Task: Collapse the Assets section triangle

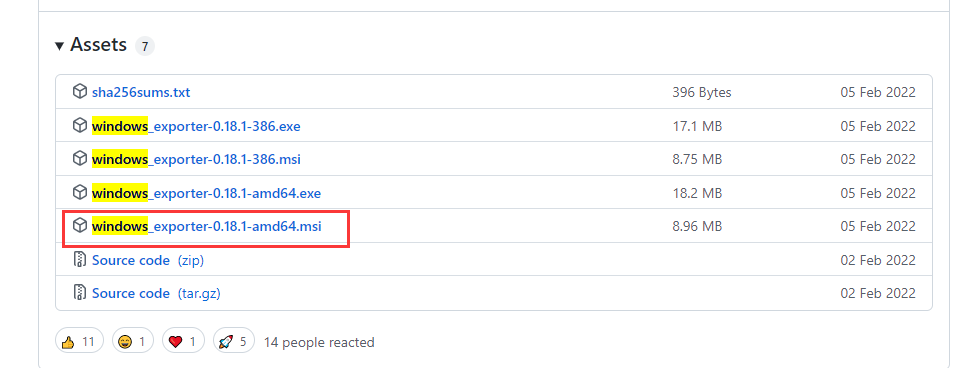Action: (60, 46)
